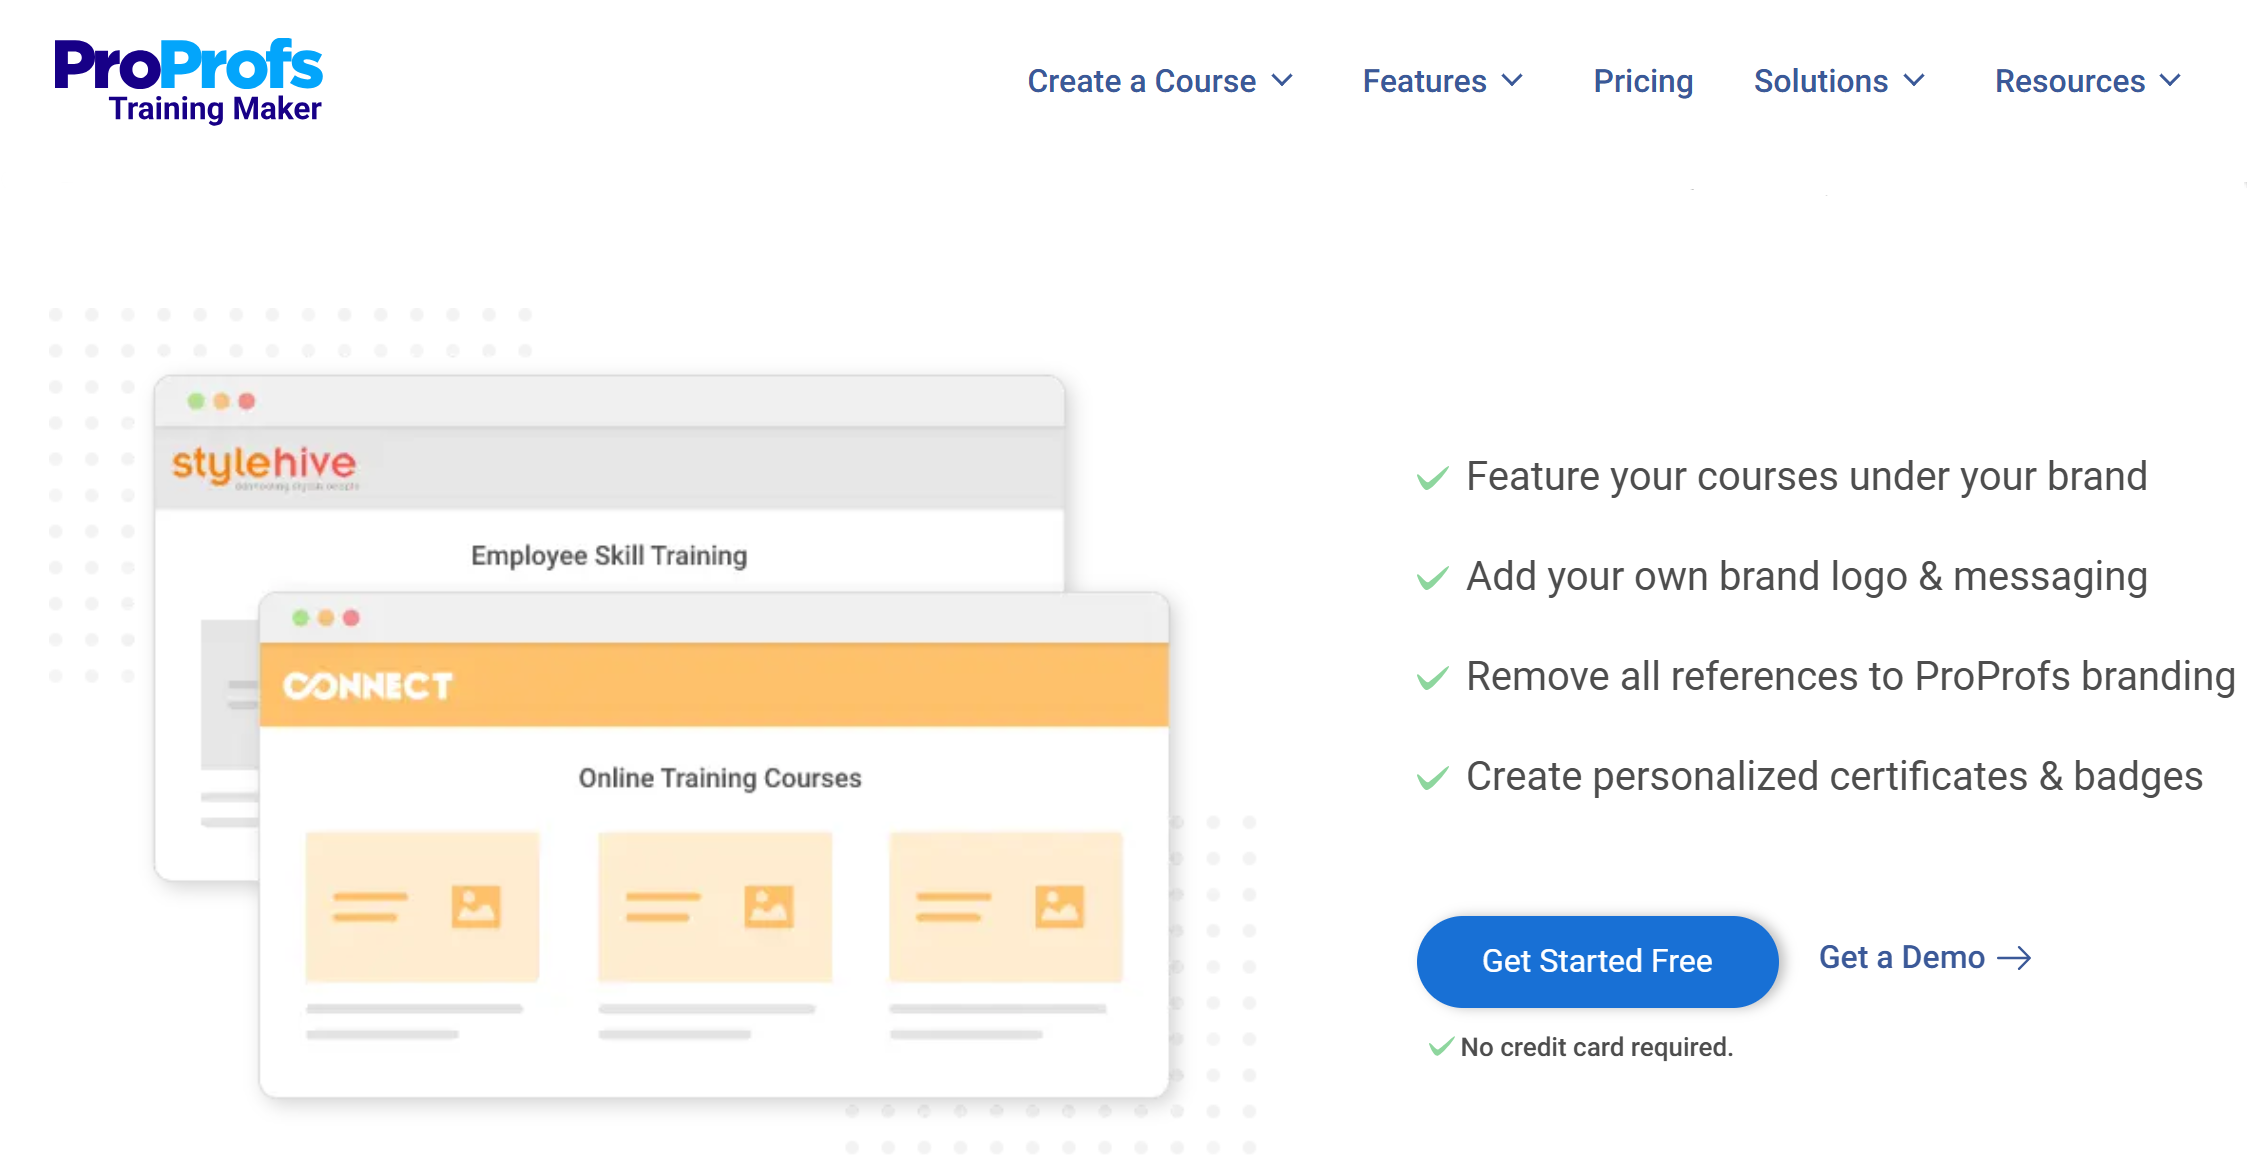Click the 'No credit card required.' text
The width and height of the screenshot is (2247, 1159).
(1596, 1047)
